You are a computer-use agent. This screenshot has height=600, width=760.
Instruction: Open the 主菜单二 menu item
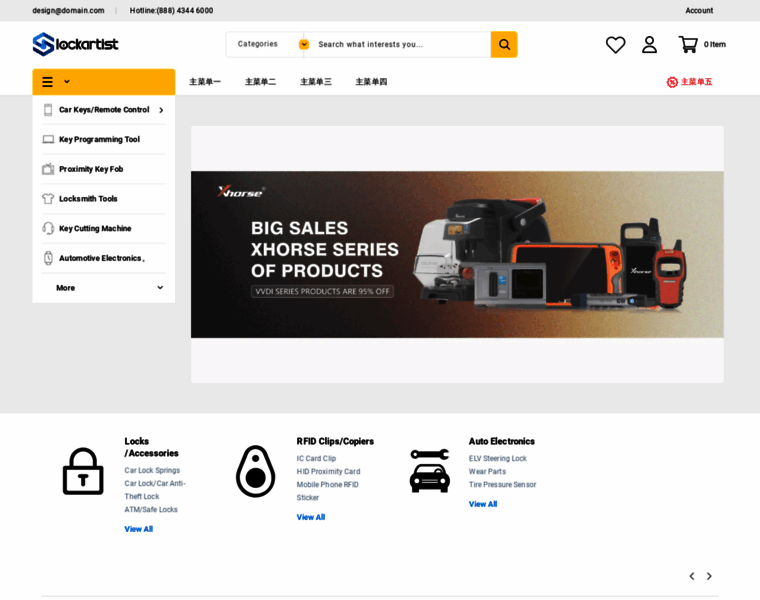[260, 82]
